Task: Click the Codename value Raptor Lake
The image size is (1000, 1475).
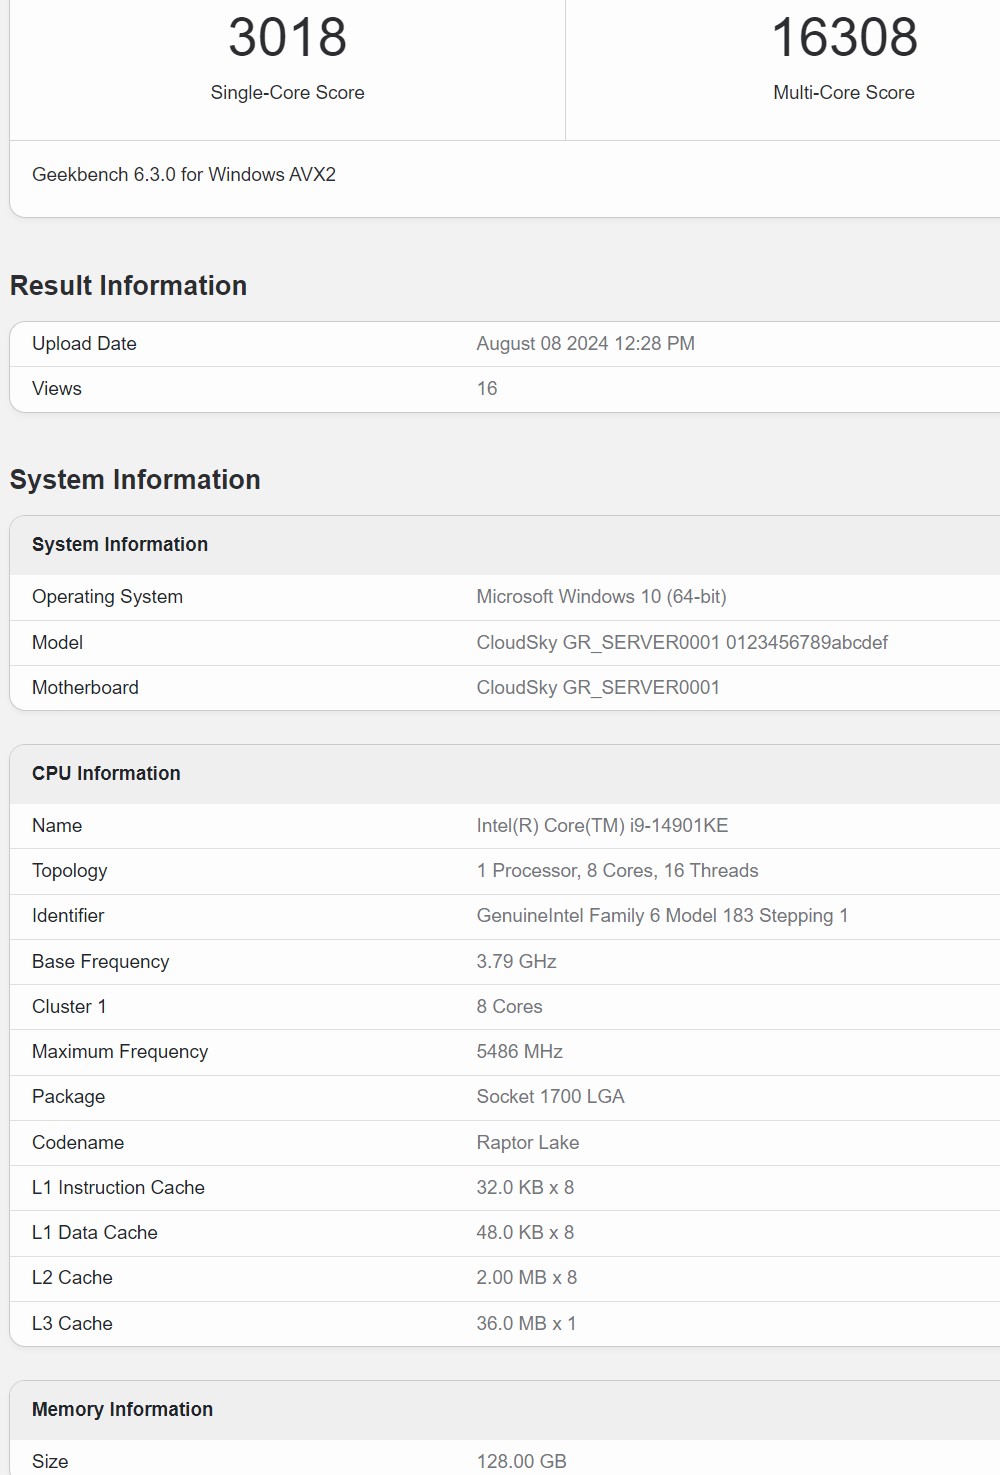Action: click(527, 1143)
